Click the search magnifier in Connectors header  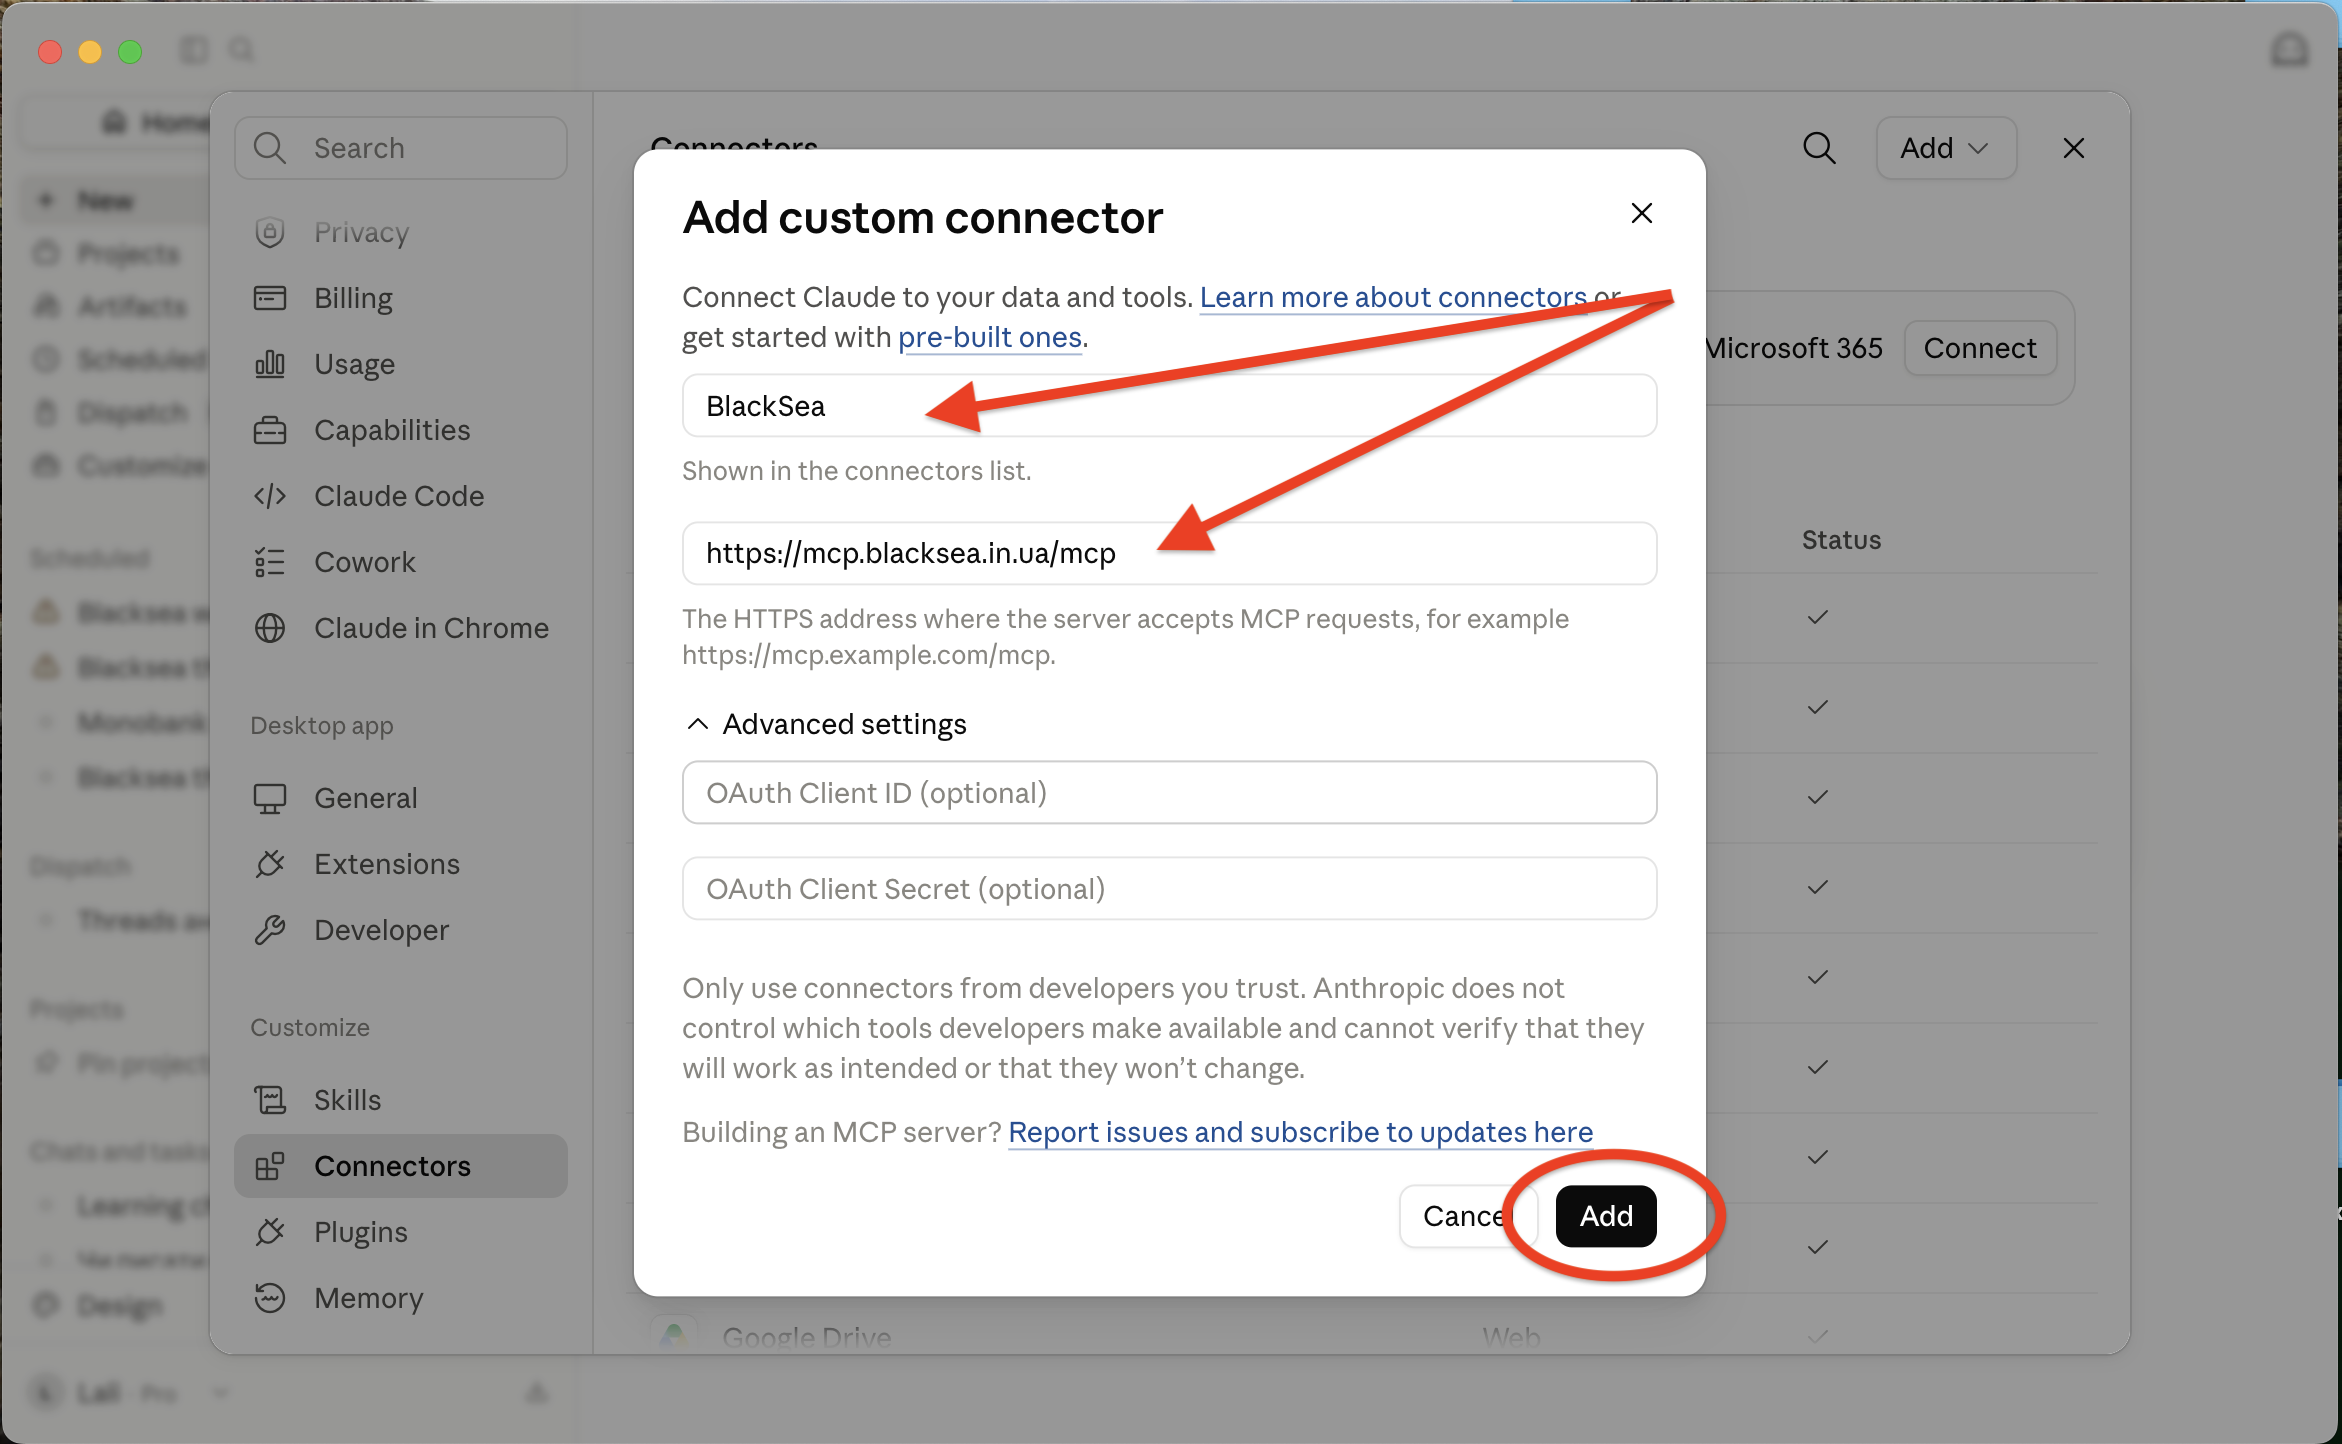(x=1819, y=148)
